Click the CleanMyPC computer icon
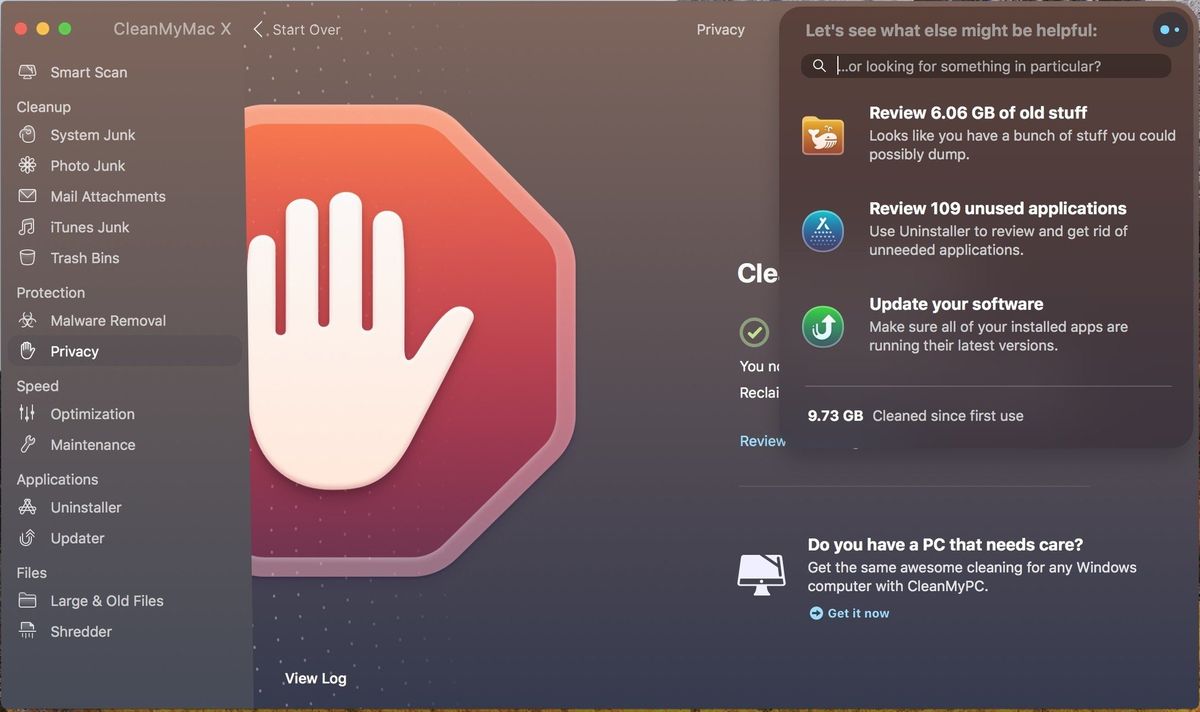This screenshot has width=1200, height=712. pos(762,573)
